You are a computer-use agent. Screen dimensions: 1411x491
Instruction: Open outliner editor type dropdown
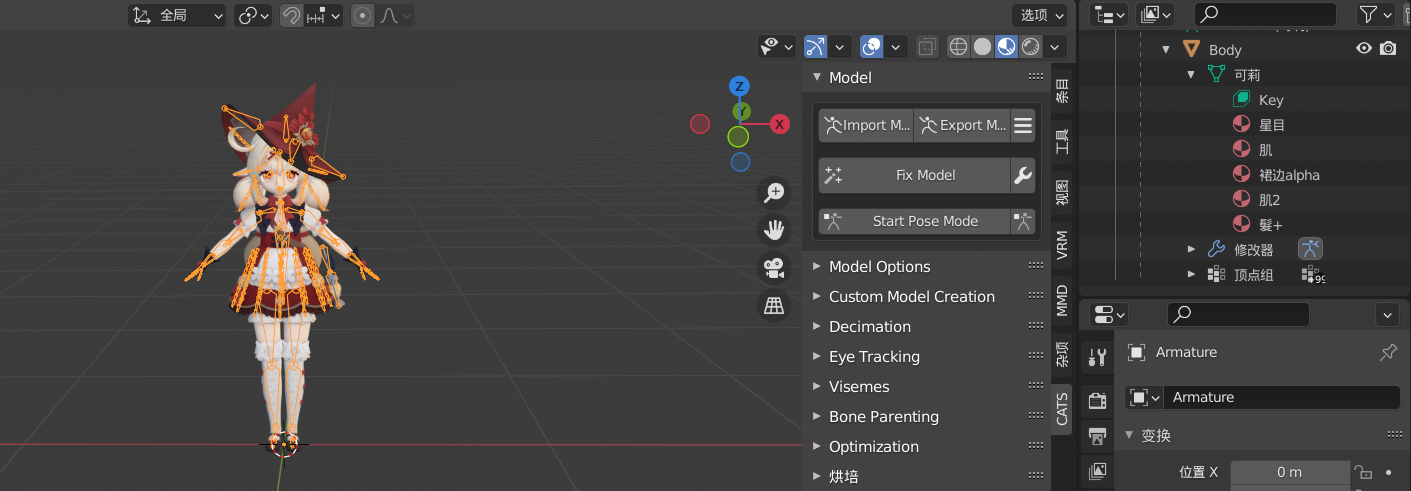pyautogui.click(x=1109, y=14)
